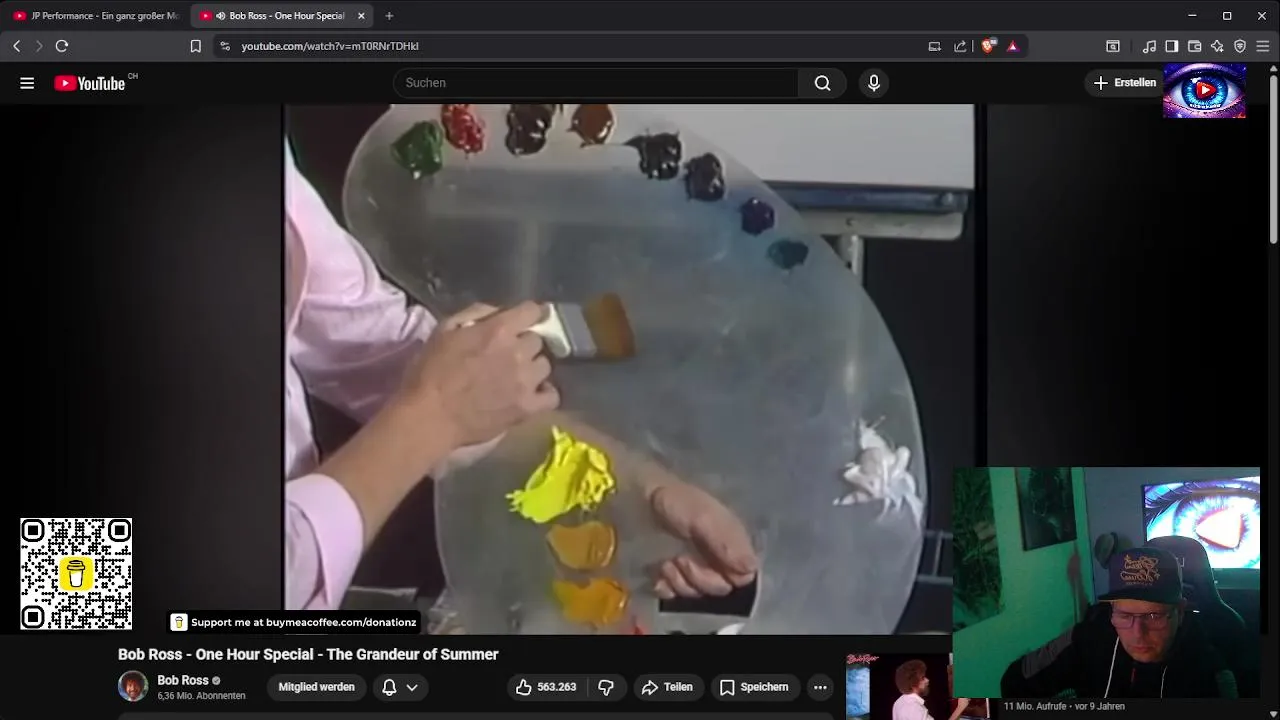View site information icon in address bar
Screen dimensions: 1280x720
tap(225, 46)
